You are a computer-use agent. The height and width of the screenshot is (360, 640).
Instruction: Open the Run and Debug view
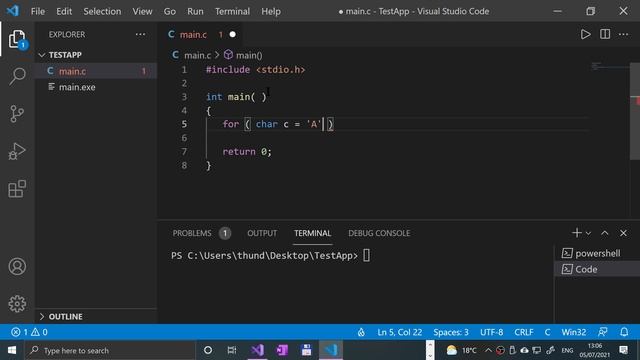(x=17, y=151)
